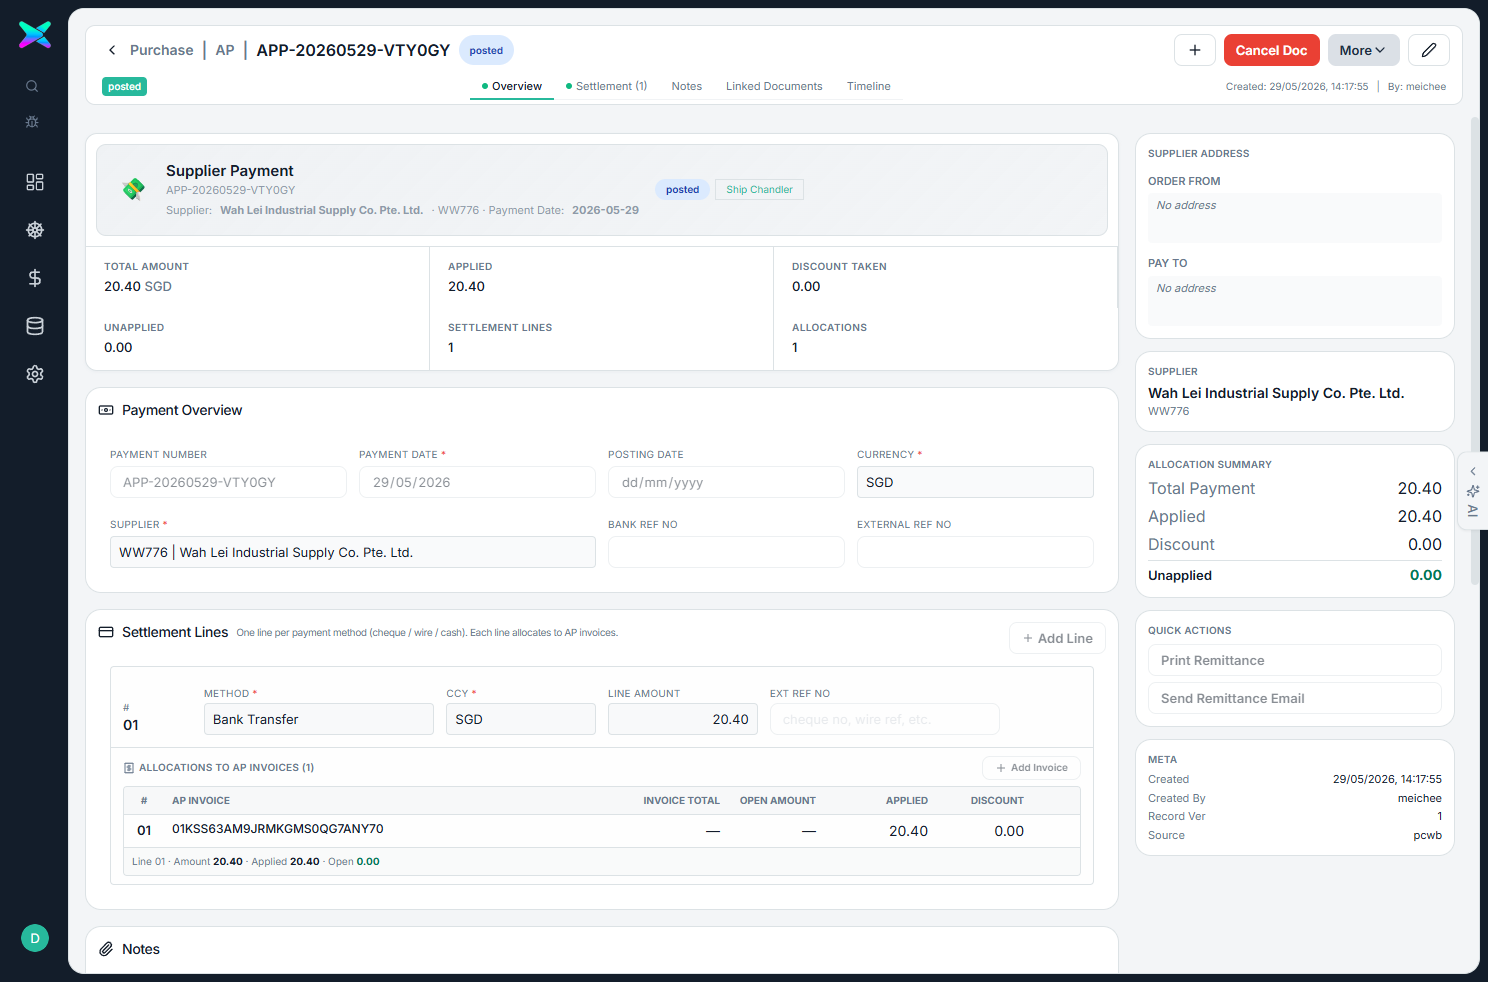Click AP invoice 01KSS63AM9JRMKGMS0QG7ANY70

coord(278,829)
